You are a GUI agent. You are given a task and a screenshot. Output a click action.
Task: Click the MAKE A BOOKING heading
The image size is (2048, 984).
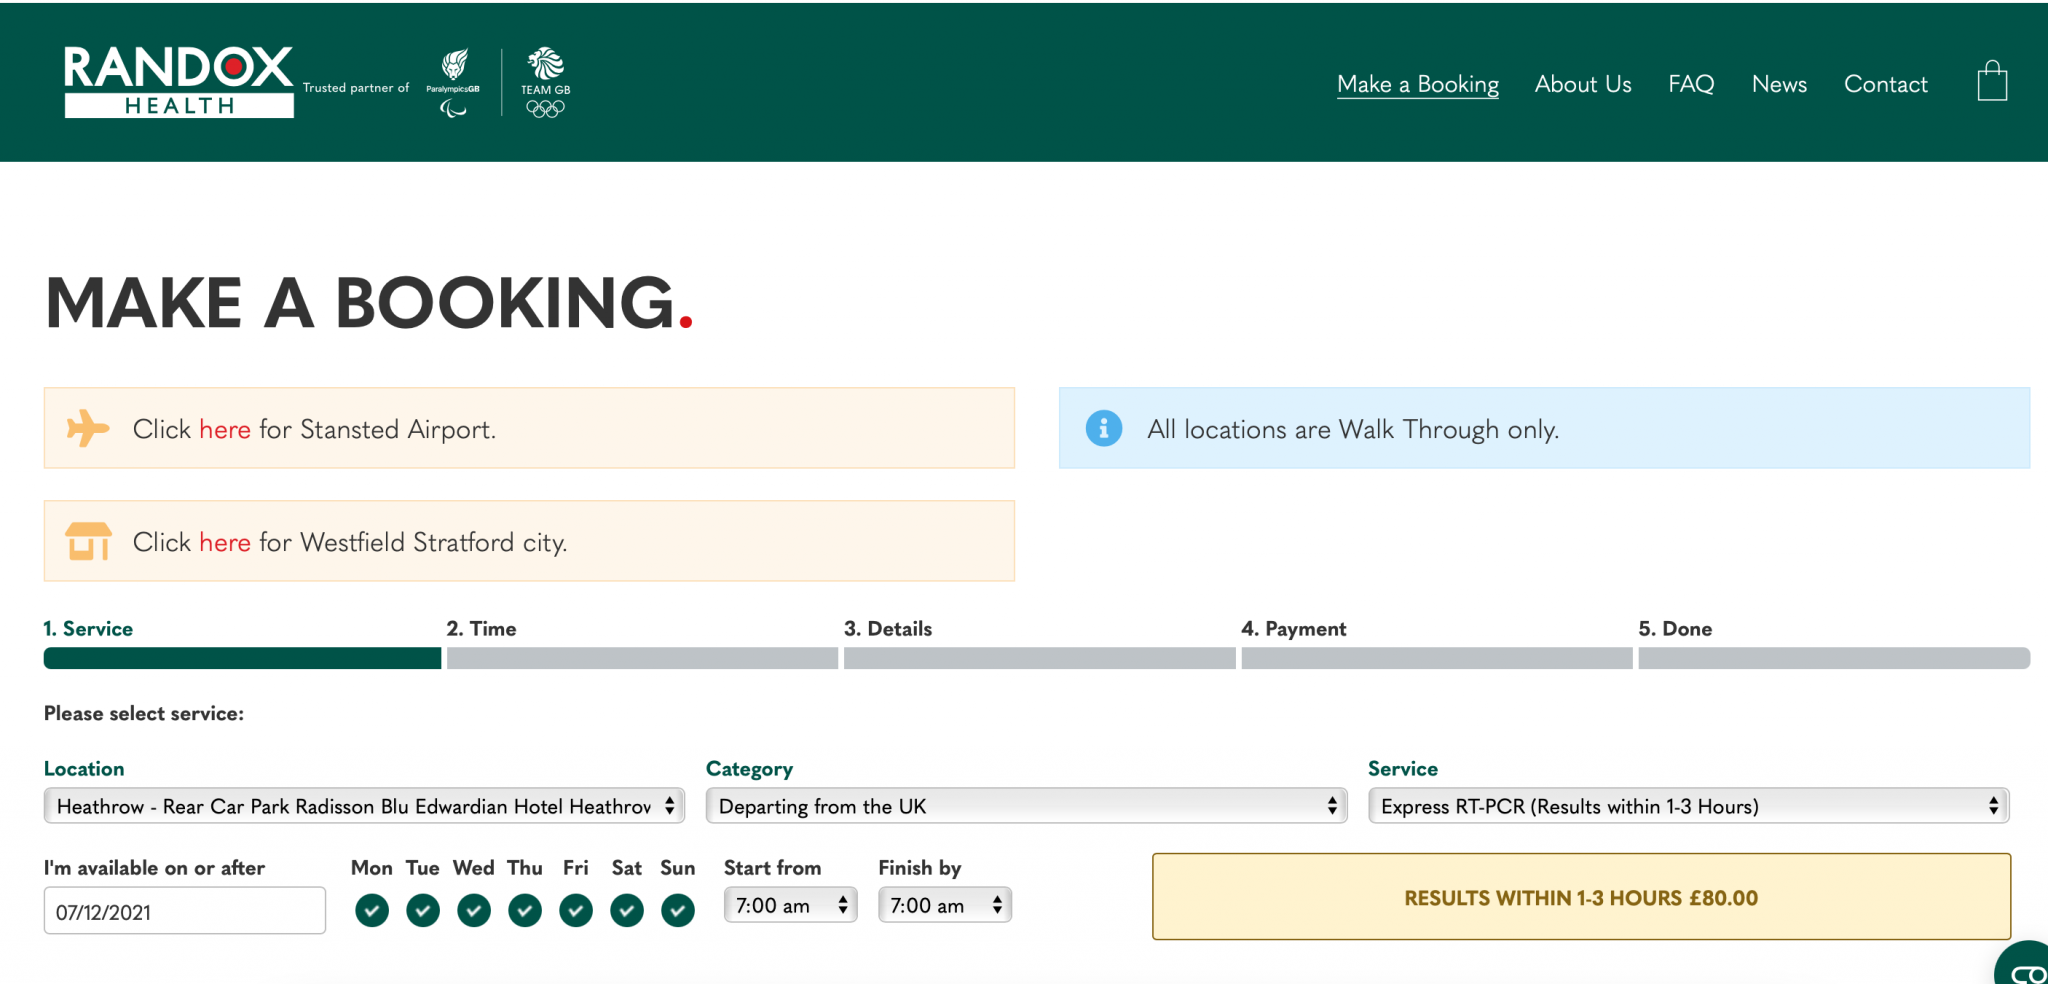369,303
